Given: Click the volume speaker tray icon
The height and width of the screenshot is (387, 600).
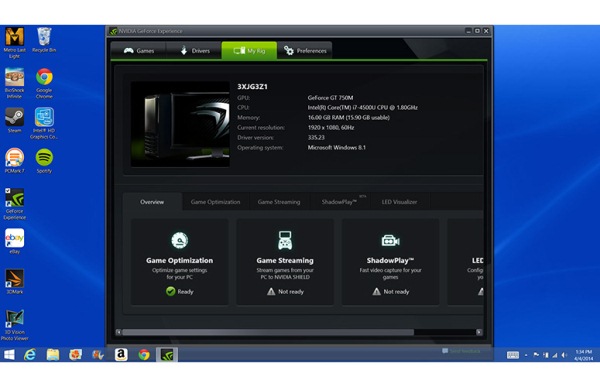Looking at the screenshot, I should click(564, 355).
